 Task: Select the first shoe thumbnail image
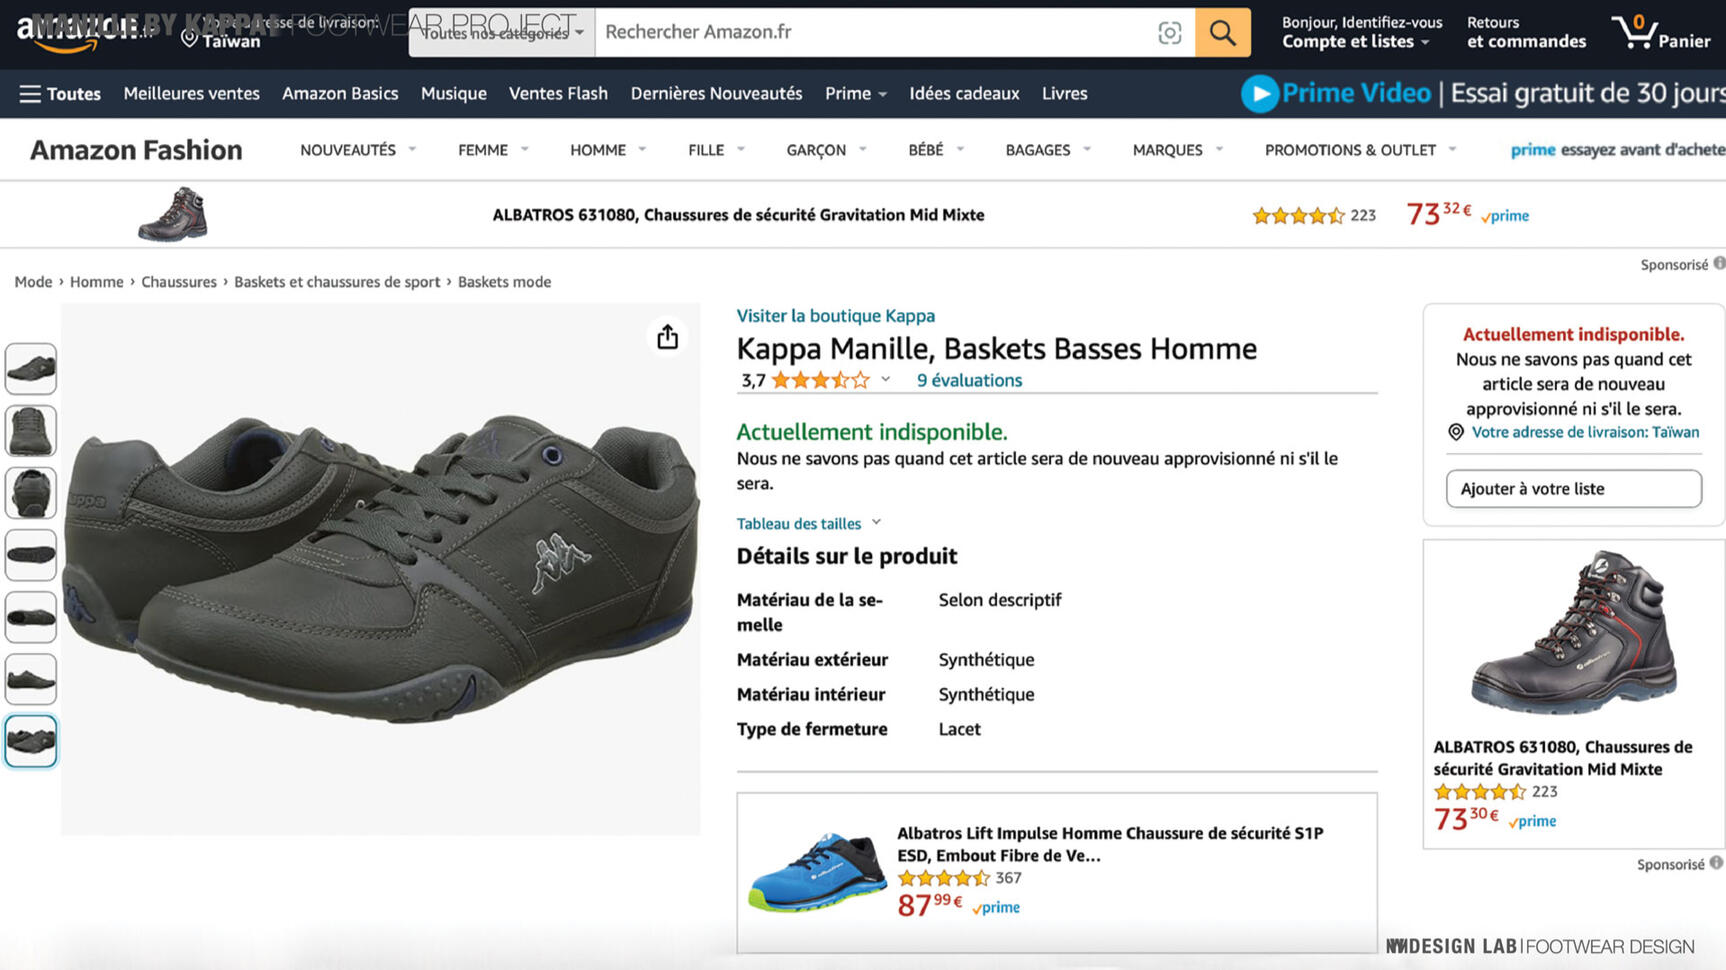[x=31, y=369]
